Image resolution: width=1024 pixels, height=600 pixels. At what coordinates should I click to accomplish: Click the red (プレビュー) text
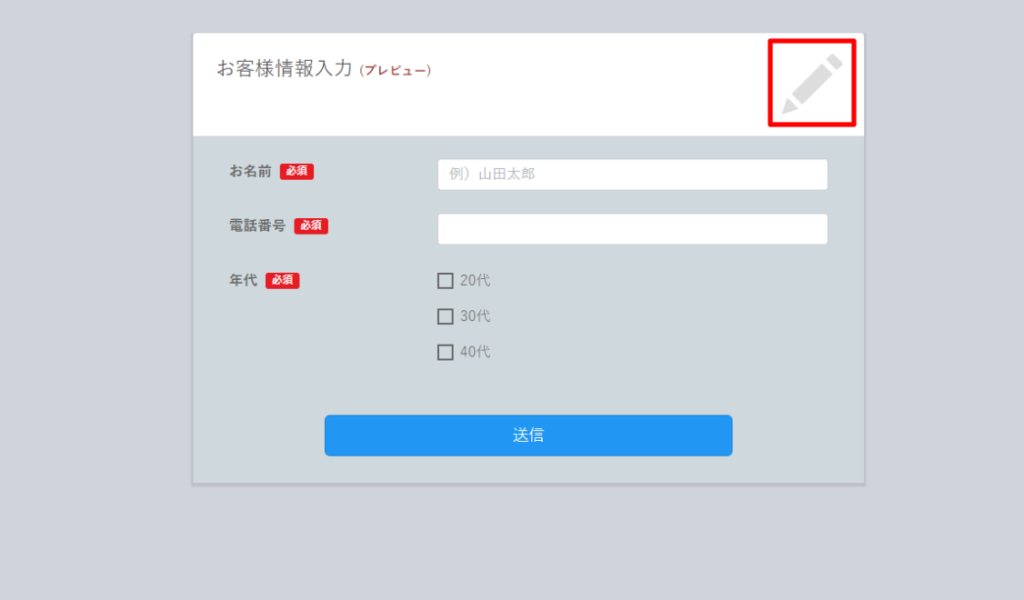pyautogui.click(x=395, y=71)
